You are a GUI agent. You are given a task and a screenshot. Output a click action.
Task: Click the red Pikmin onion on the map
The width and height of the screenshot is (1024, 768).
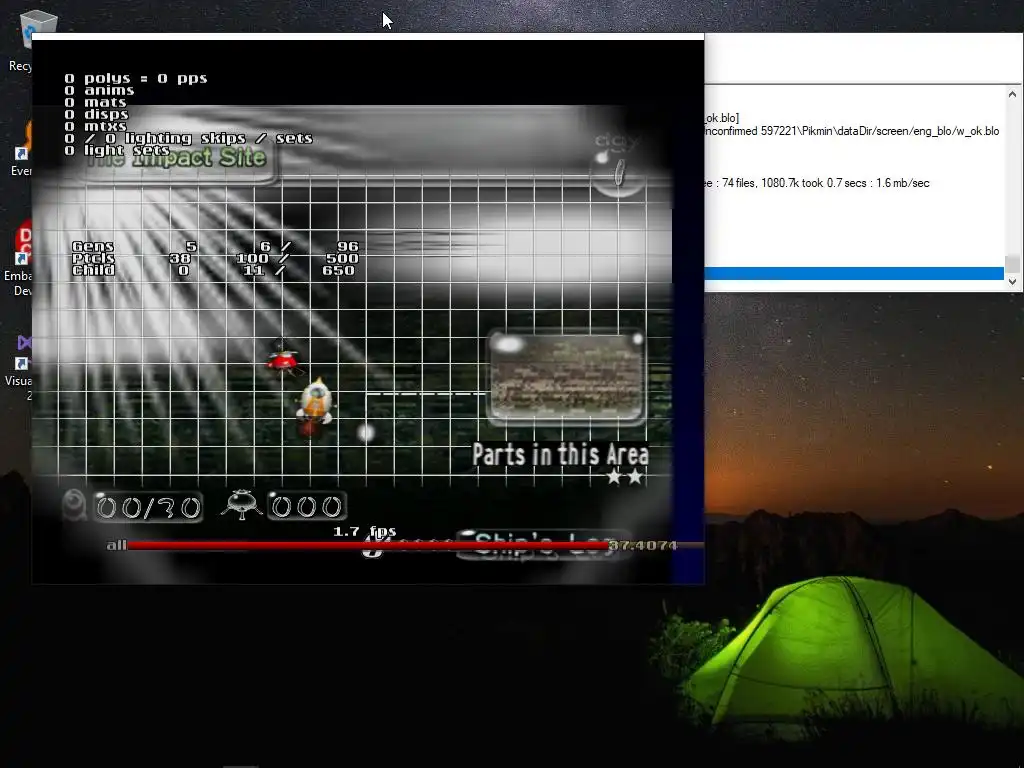[x=283, y=359]
